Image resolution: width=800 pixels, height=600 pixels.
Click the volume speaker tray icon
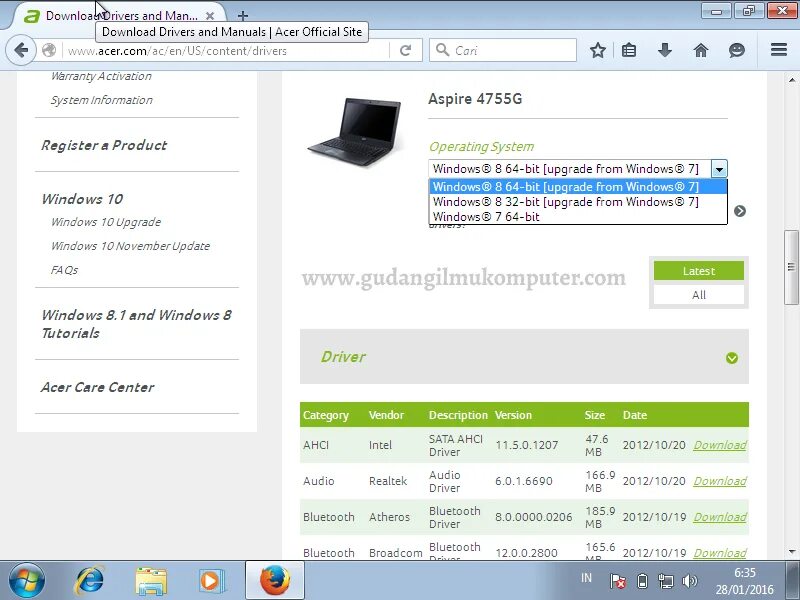(x=690, y=581)
